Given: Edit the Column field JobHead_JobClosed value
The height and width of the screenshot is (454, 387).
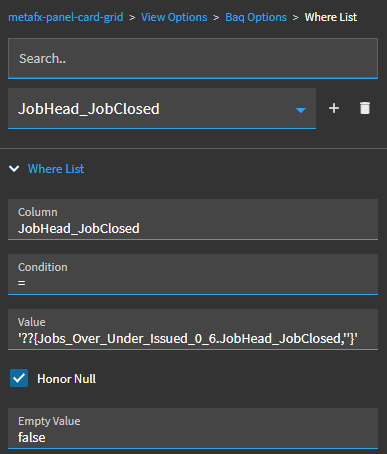Looking at the screenshot, I should [x=193, y=219].
